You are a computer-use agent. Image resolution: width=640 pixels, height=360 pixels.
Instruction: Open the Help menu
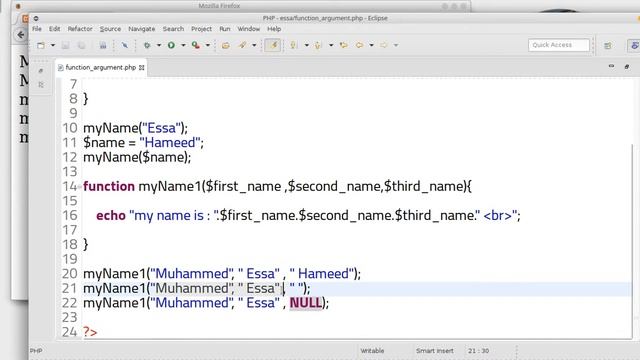tap(274, 29)
